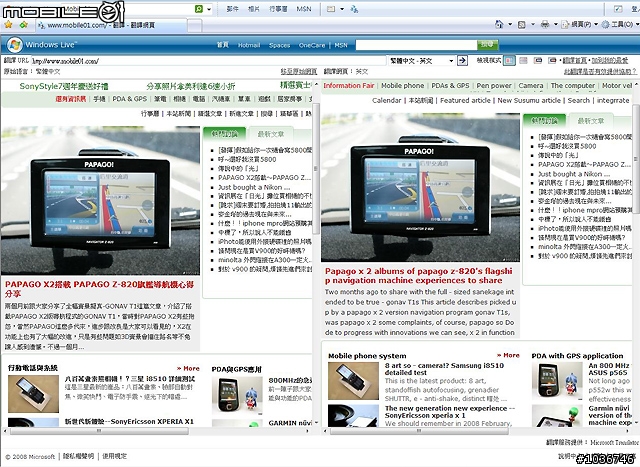Click the translate icon in Live toolbar

[x=354, y=9]
